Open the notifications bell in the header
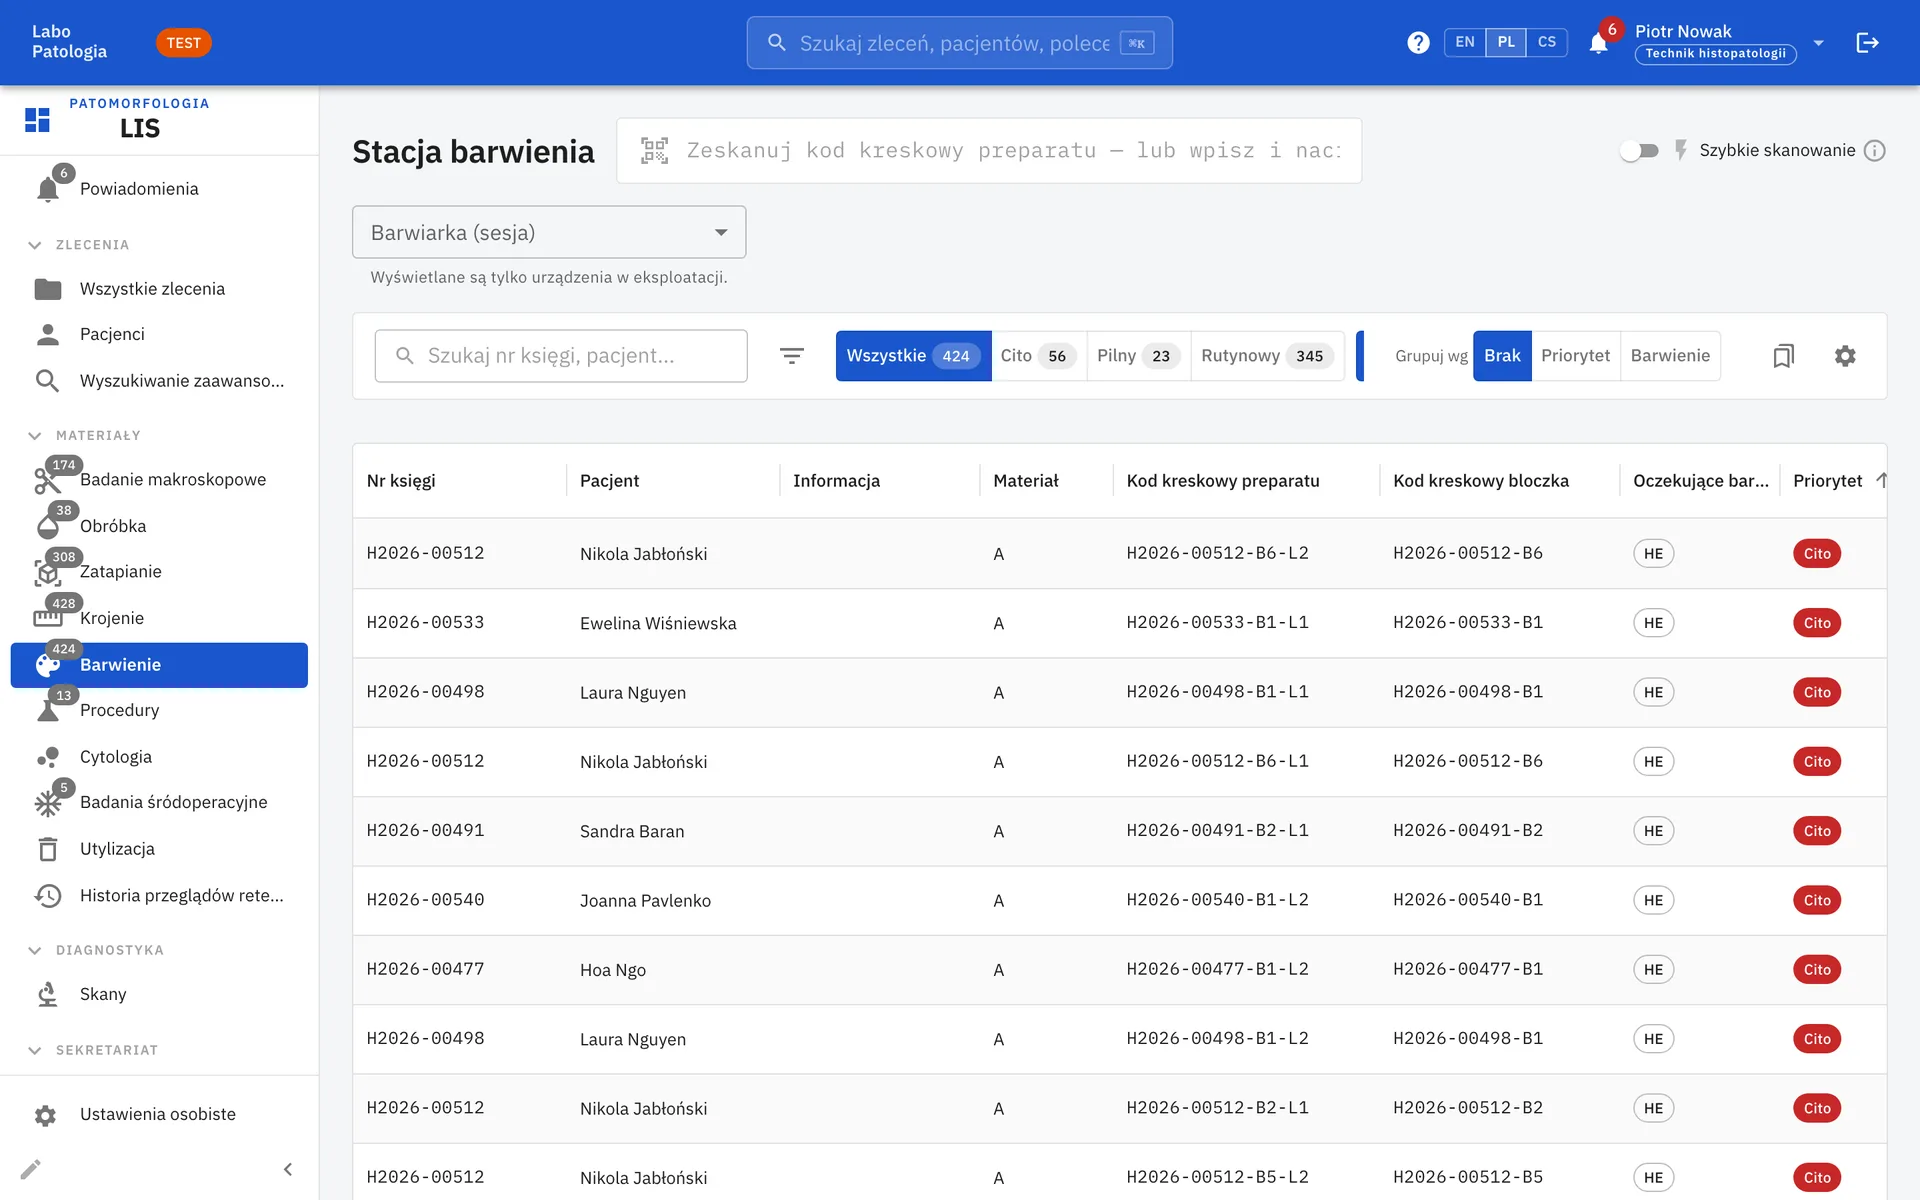1920x1200 pixels. [1598, 43]
